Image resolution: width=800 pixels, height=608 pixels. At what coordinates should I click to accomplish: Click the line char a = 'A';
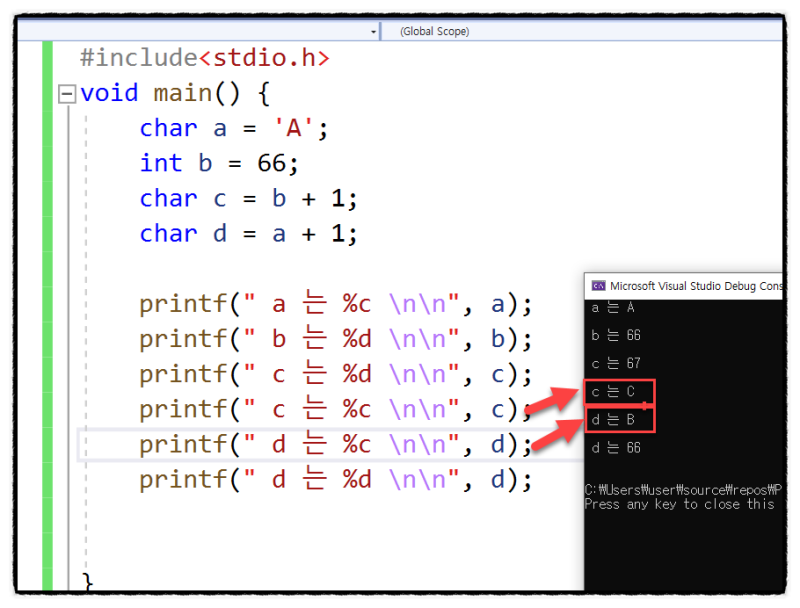(x=234, y=128)
